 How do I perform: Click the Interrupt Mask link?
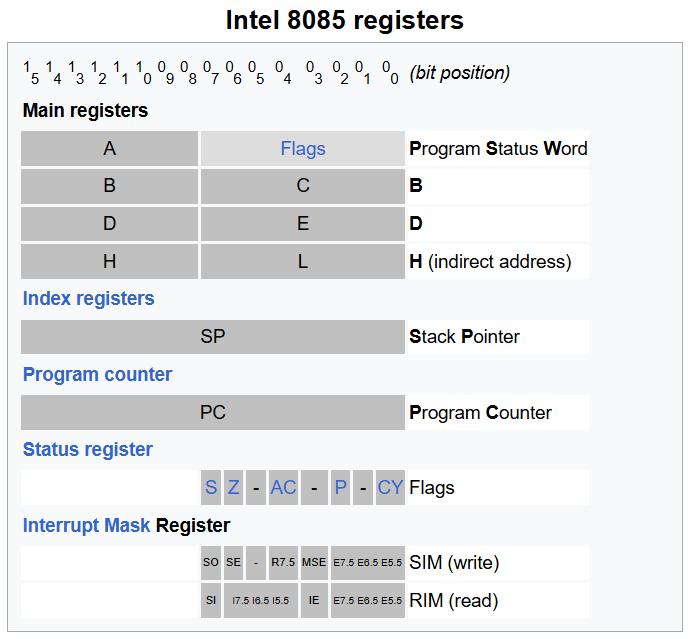[86, 525]
